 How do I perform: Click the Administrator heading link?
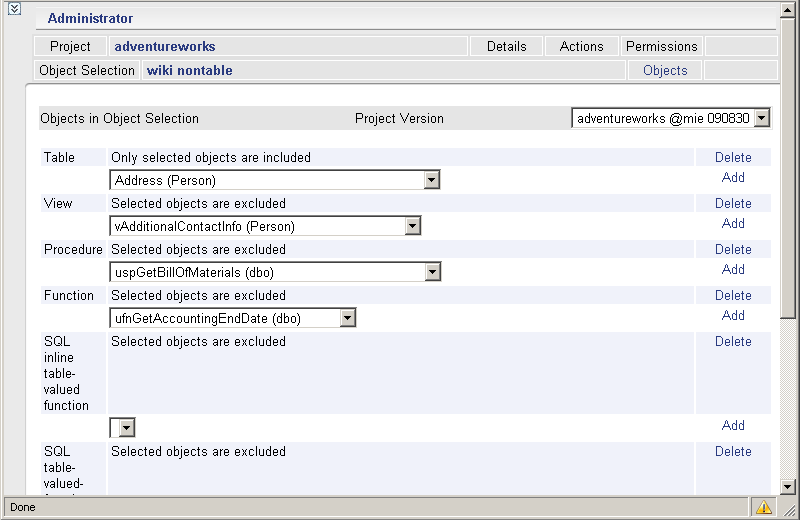click(x=90, y=18)
